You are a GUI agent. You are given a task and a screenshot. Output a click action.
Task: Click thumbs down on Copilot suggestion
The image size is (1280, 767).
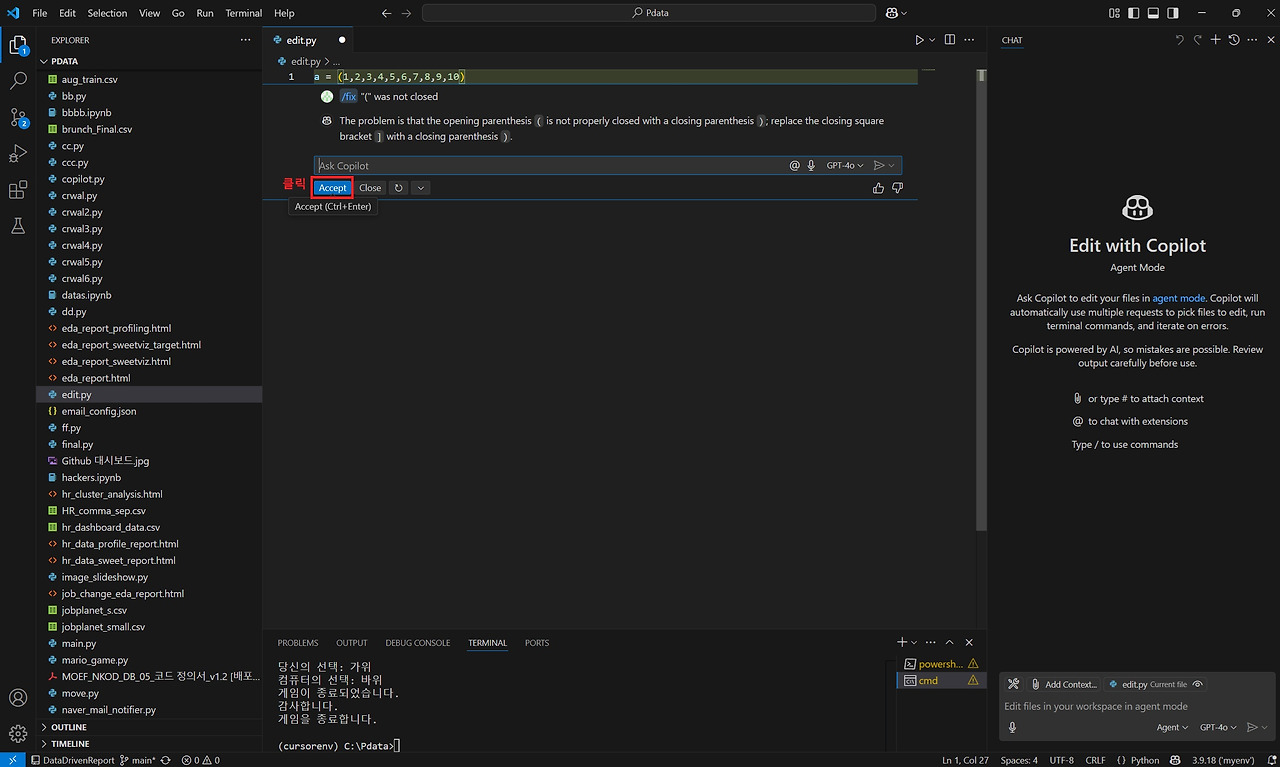(897, 188)
